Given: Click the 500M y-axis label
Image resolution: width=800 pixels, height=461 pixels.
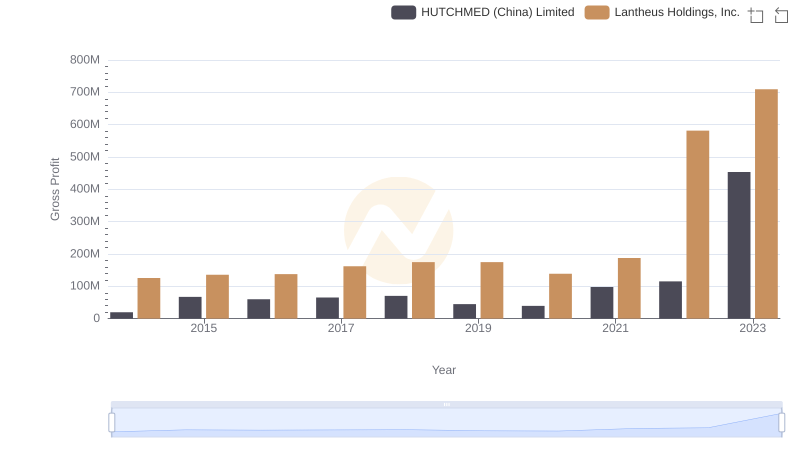Looking at the screenshot, I should point(85,157).
